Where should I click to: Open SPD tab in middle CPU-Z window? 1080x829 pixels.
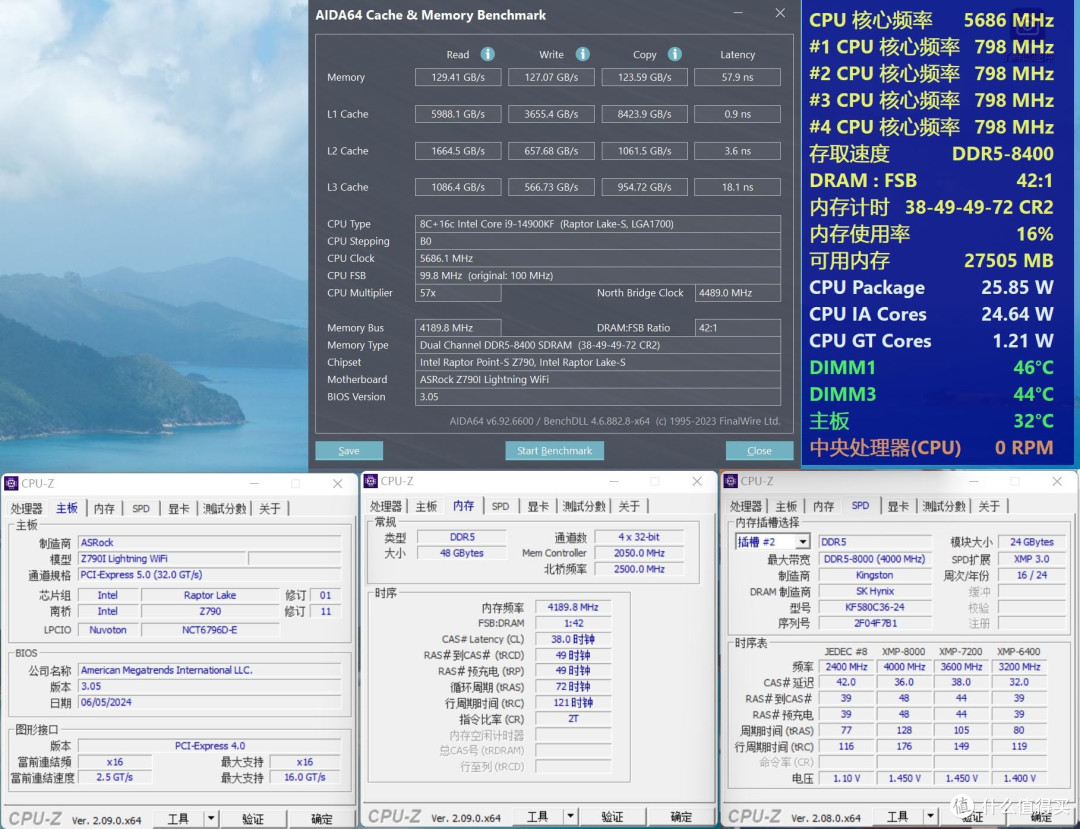[501, 507]
